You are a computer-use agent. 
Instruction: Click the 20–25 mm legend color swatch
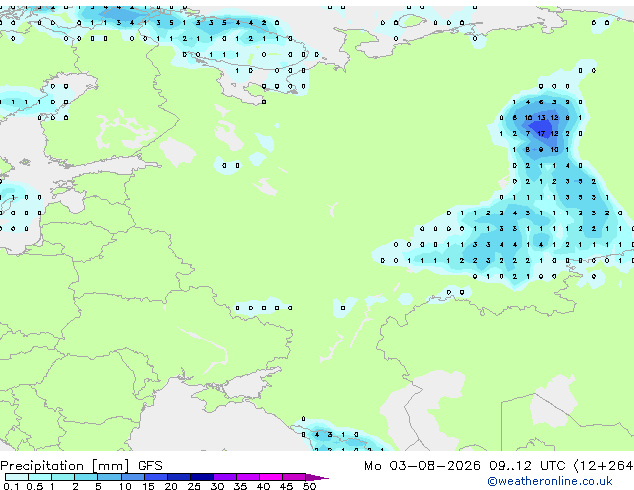(x=178, y=477)
